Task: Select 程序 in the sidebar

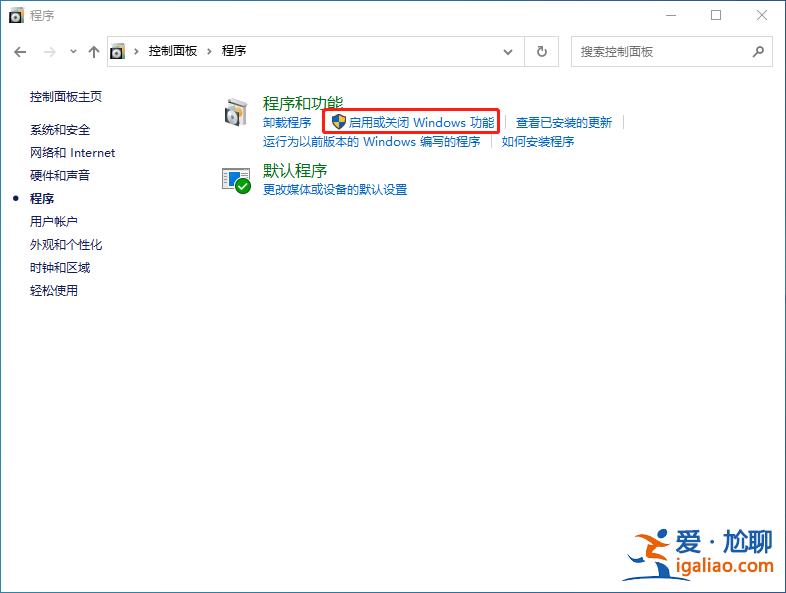Action: 42,199
